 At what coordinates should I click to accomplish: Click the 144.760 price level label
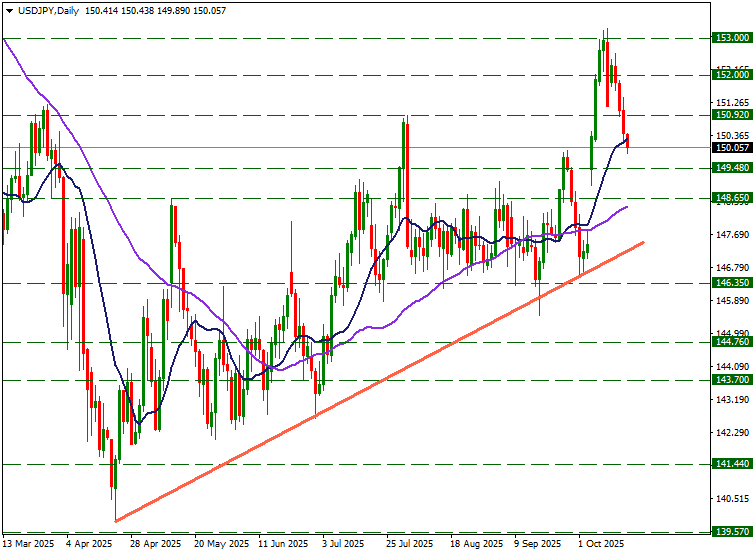tap(732, 342)
